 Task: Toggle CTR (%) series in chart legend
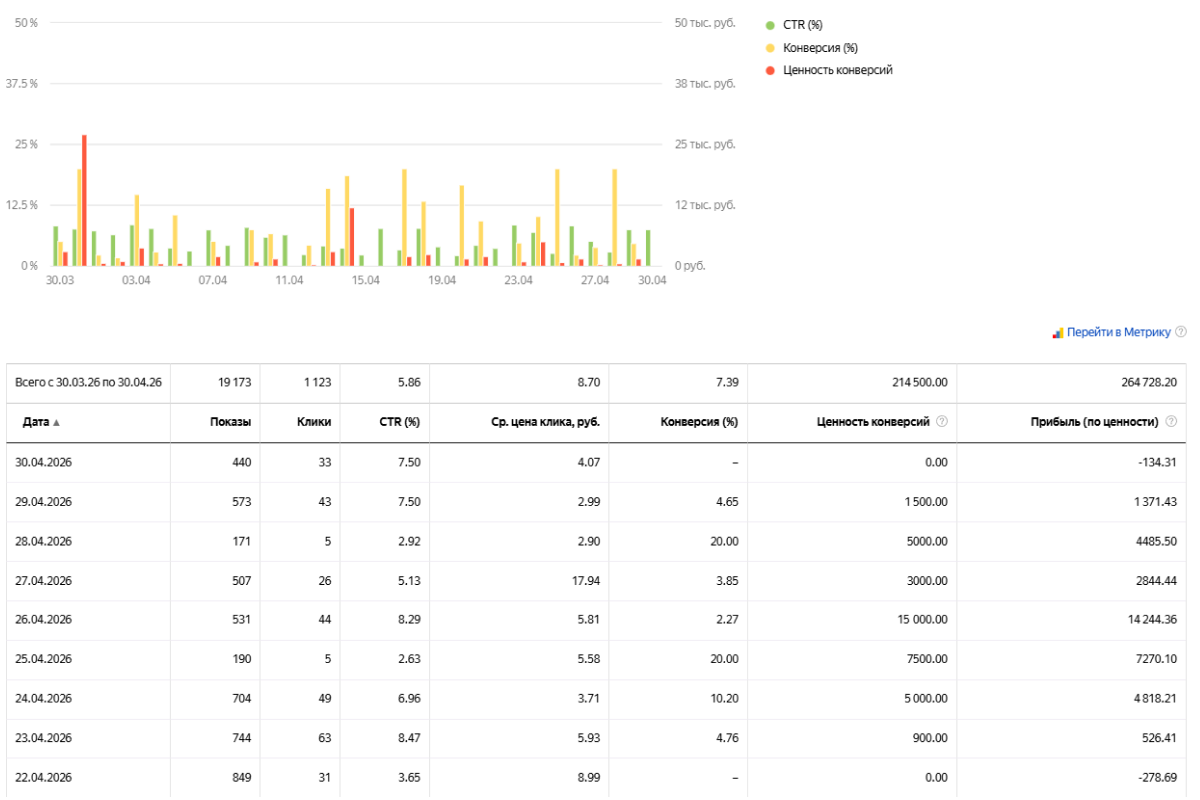tap(794, 25)
